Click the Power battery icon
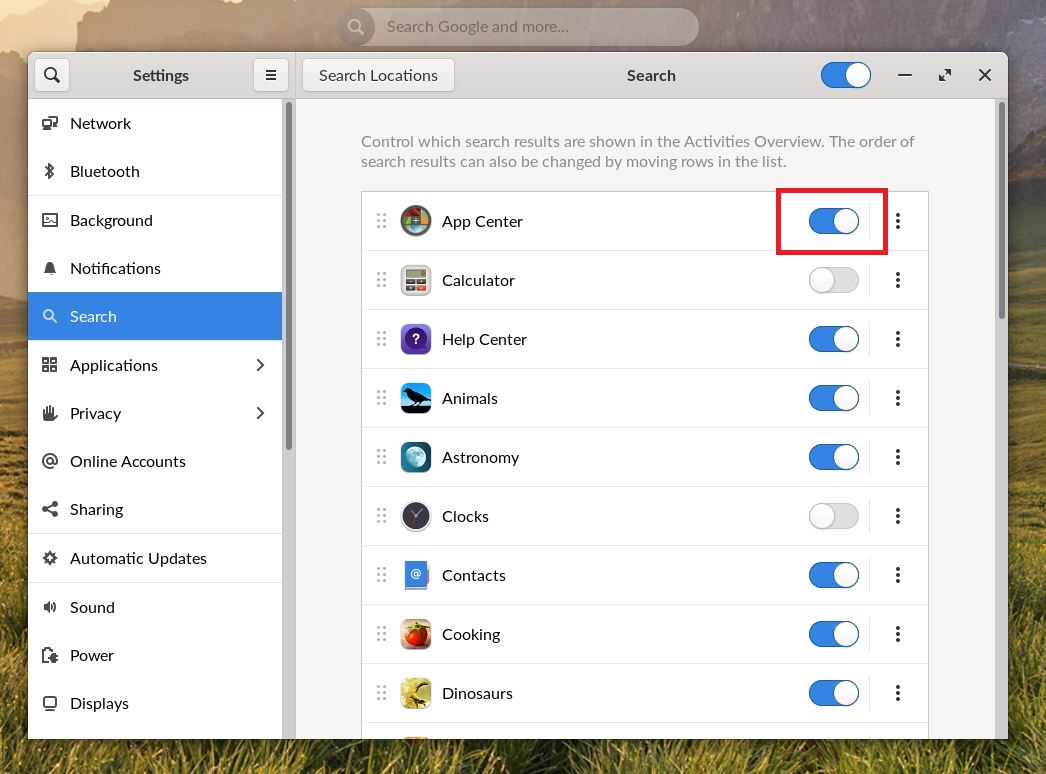This screenshot has width=1046, height=774. (50, 655)
